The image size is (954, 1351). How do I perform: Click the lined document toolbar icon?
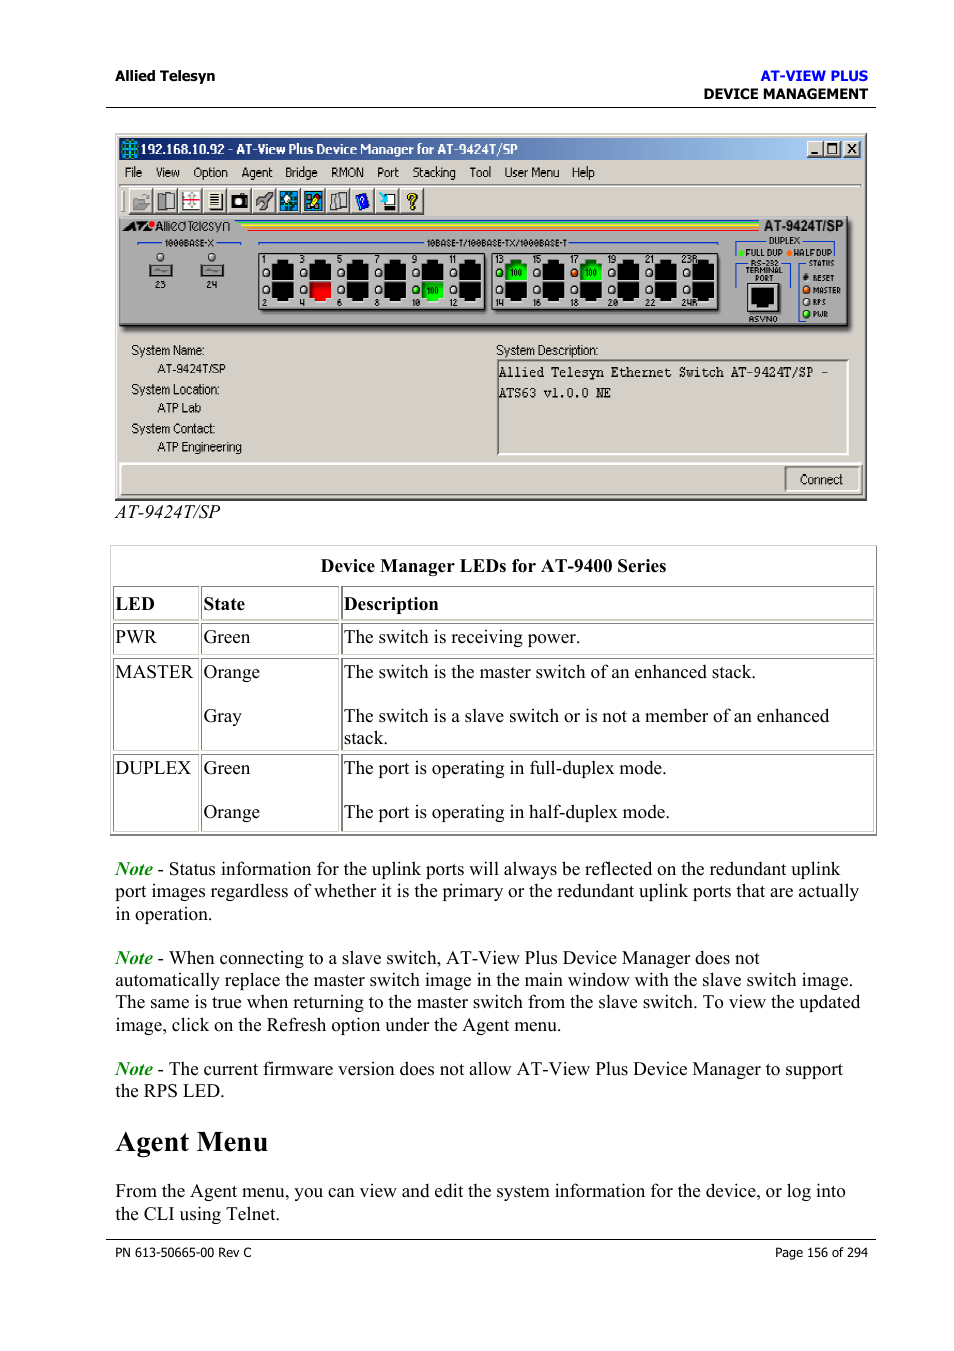pos(215,201)
